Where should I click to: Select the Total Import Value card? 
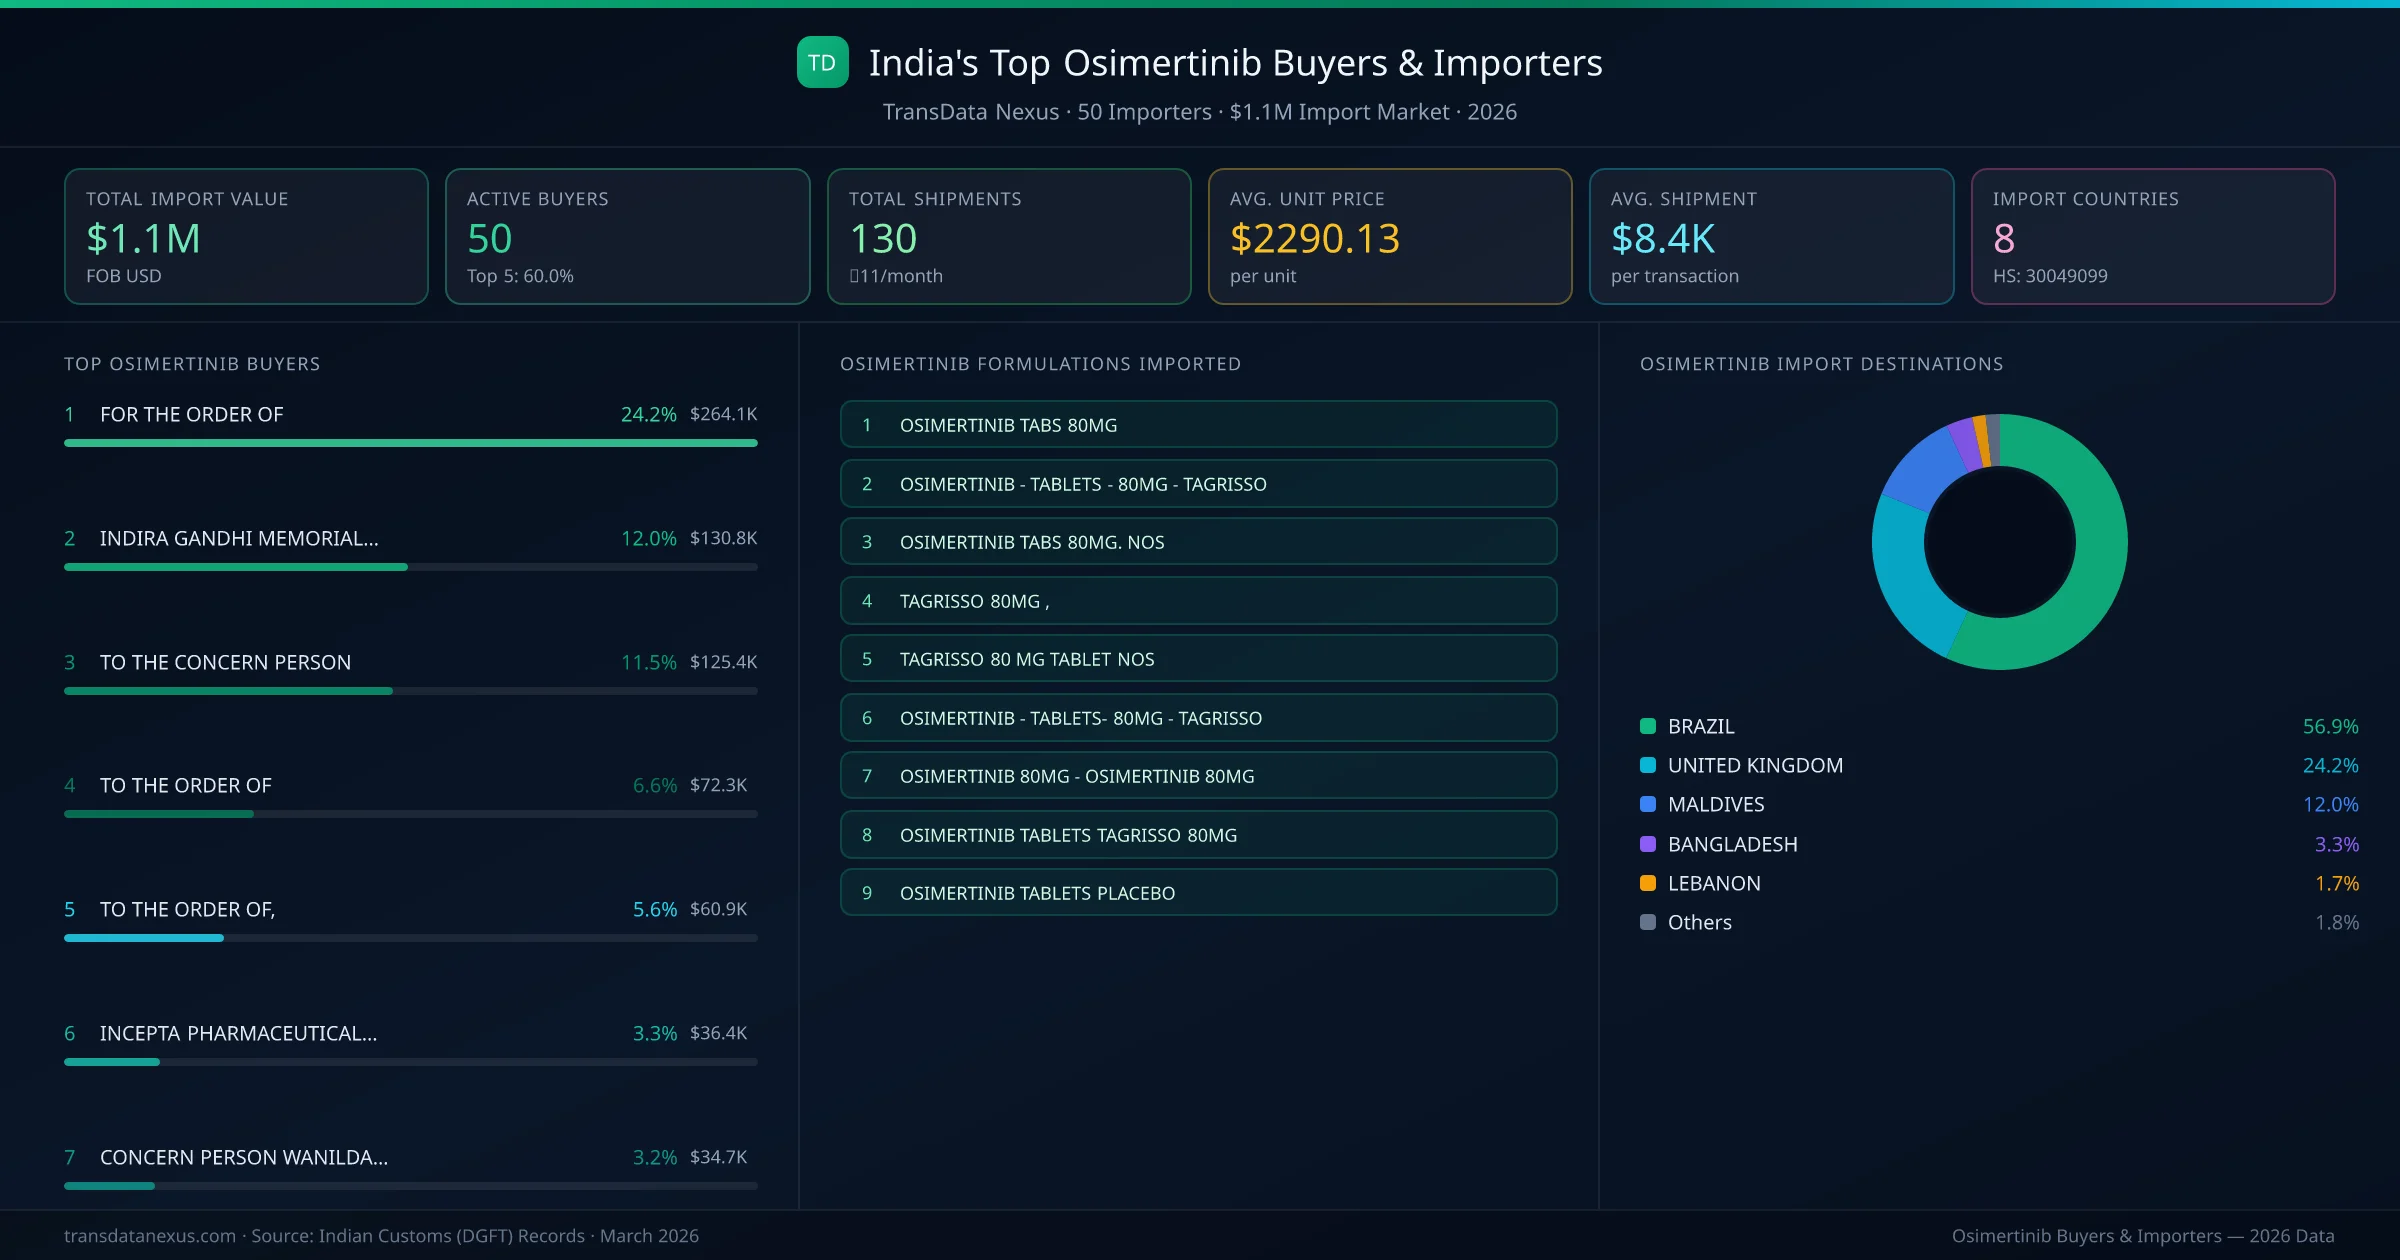[246, 236]
